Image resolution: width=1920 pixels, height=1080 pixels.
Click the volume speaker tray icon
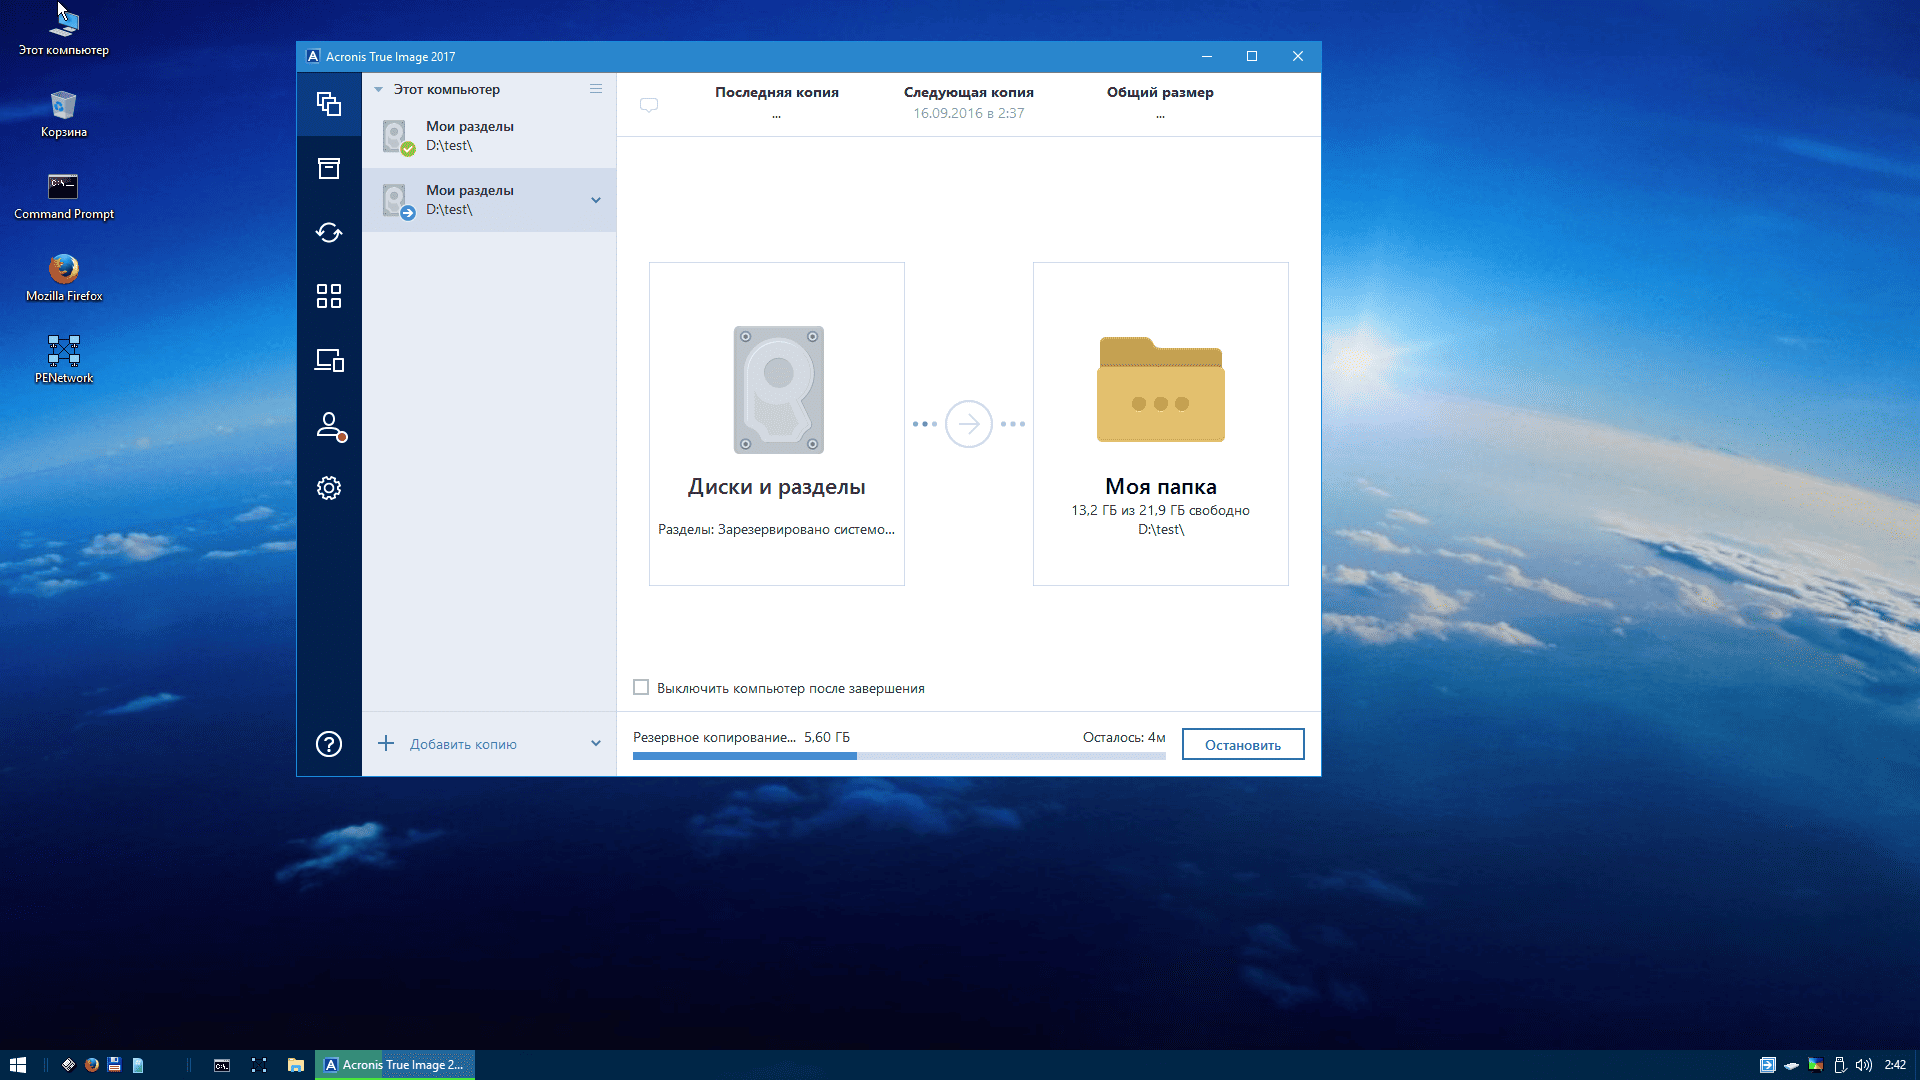click(x=1864, y=1065)
